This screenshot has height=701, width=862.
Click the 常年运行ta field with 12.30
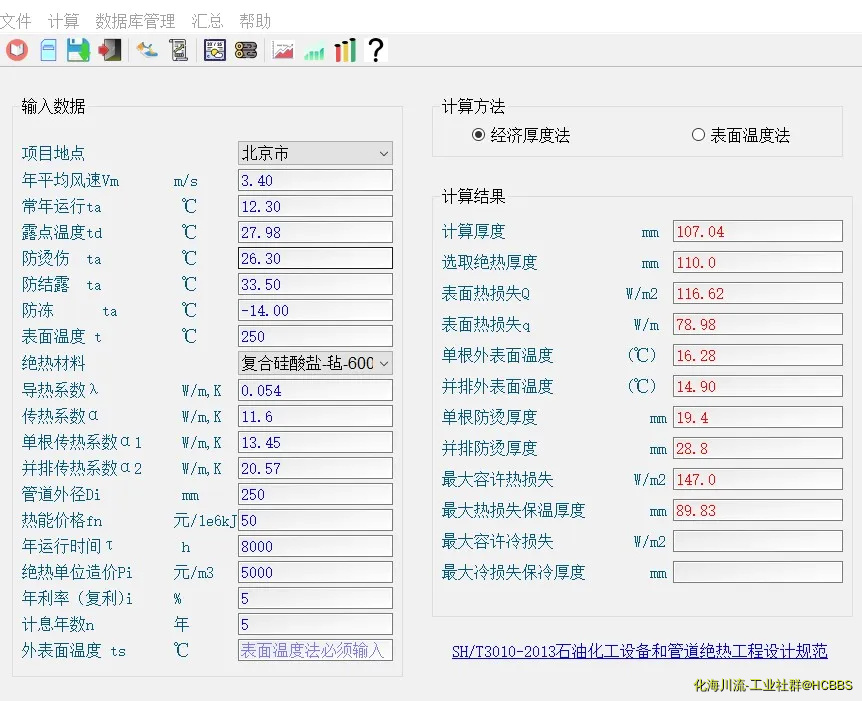tap(316, 206)
